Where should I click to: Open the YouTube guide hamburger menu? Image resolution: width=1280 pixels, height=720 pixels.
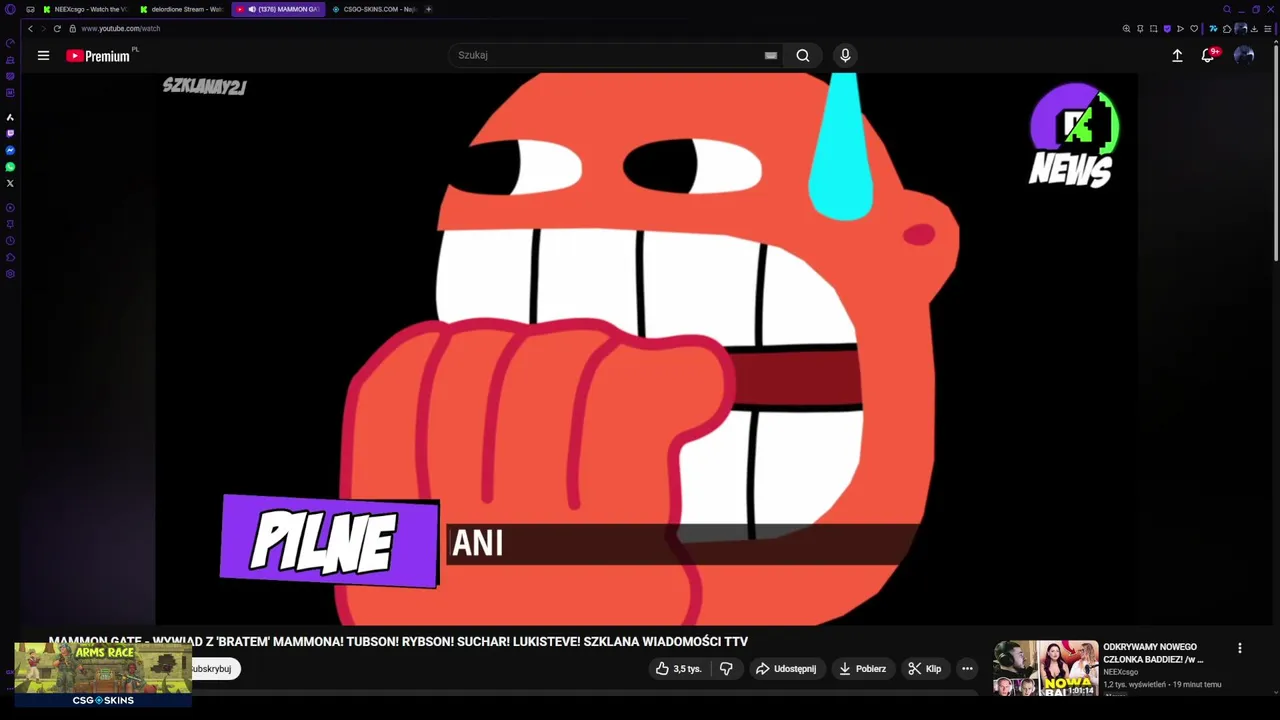(43, 56)
